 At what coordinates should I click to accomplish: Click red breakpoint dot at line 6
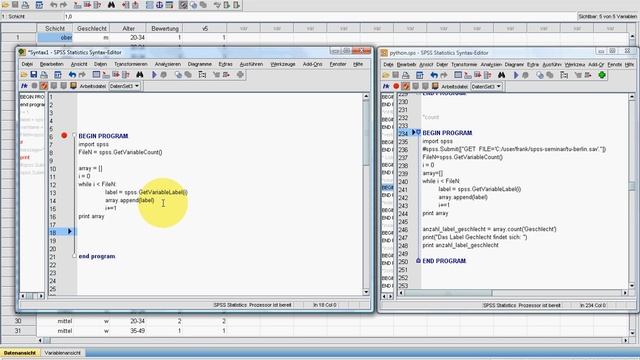point(64,136)
